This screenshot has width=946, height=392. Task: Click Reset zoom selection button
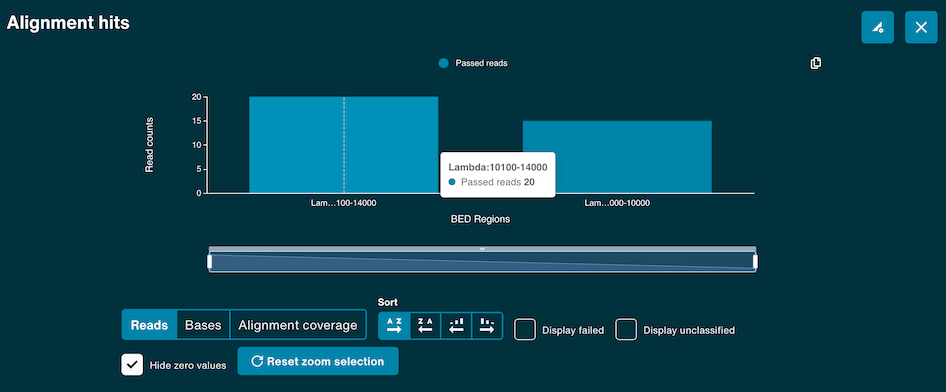pyautogui.click(x=318, y=361)
